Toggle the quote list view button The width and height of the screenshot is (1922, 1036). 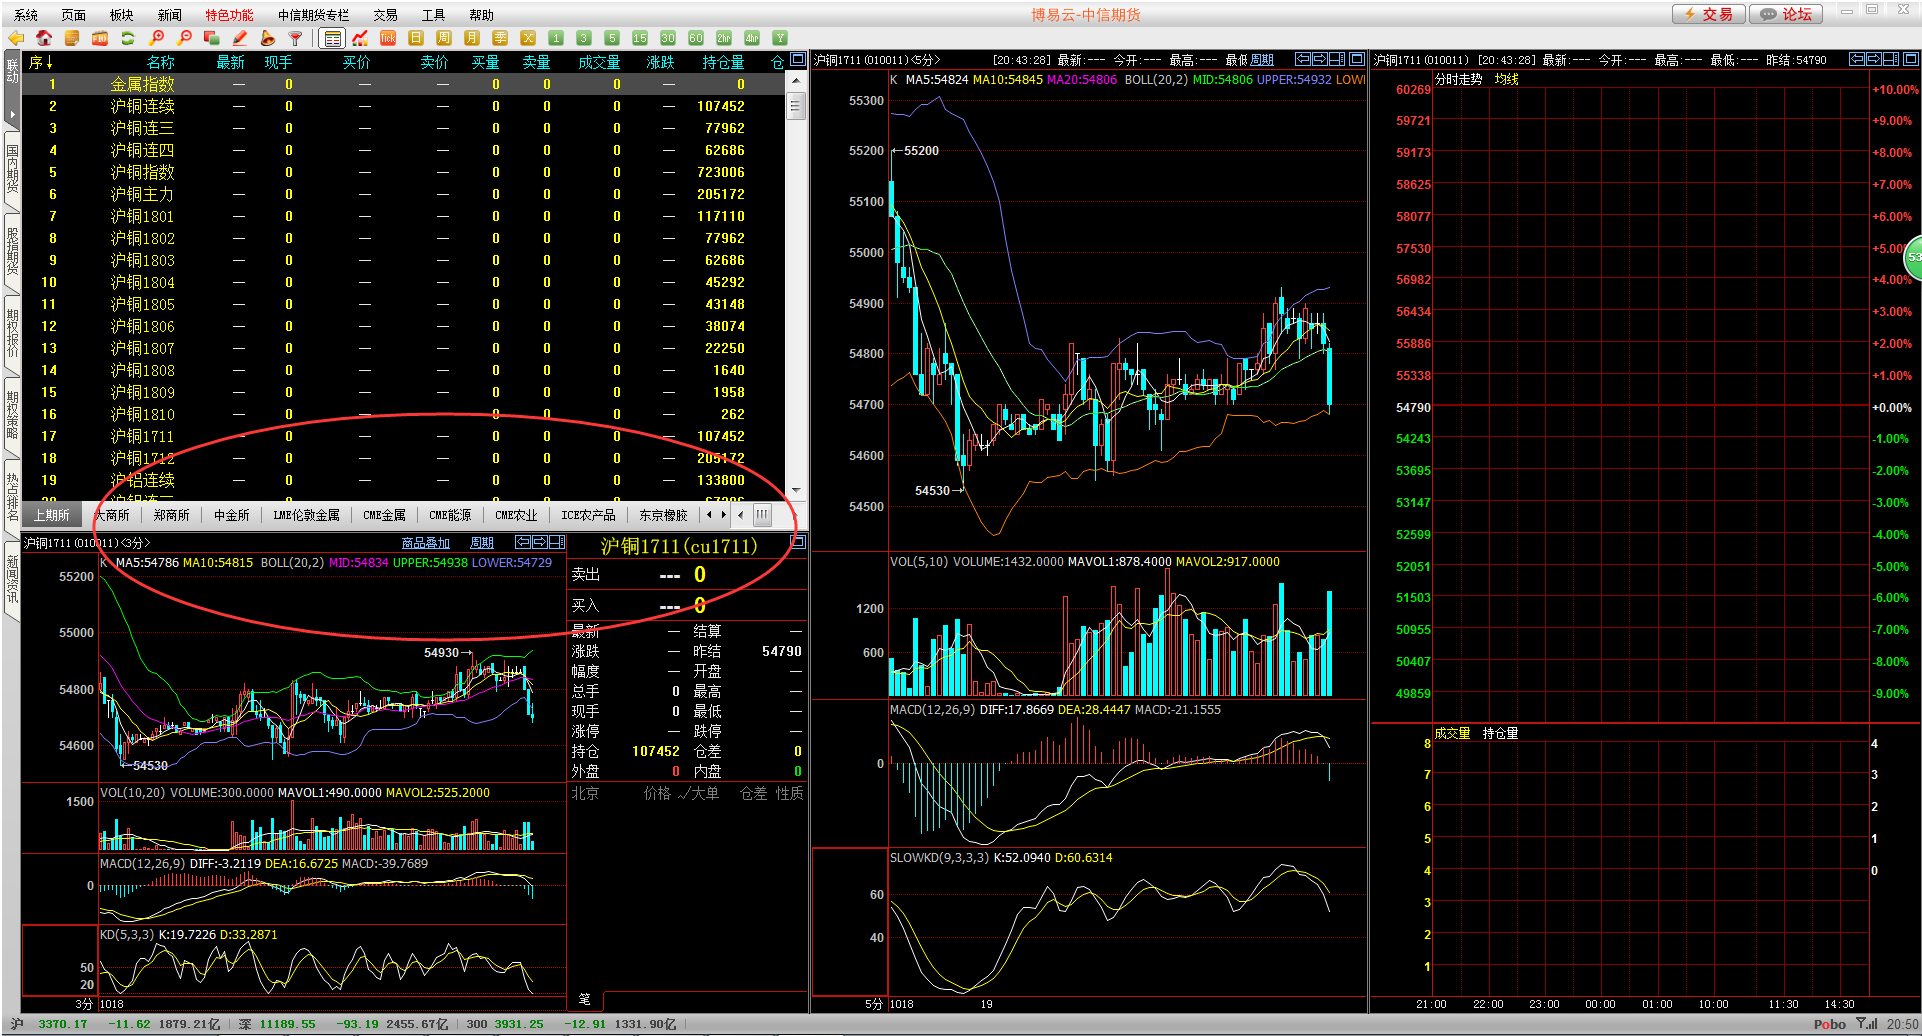[x=332, y=38]
